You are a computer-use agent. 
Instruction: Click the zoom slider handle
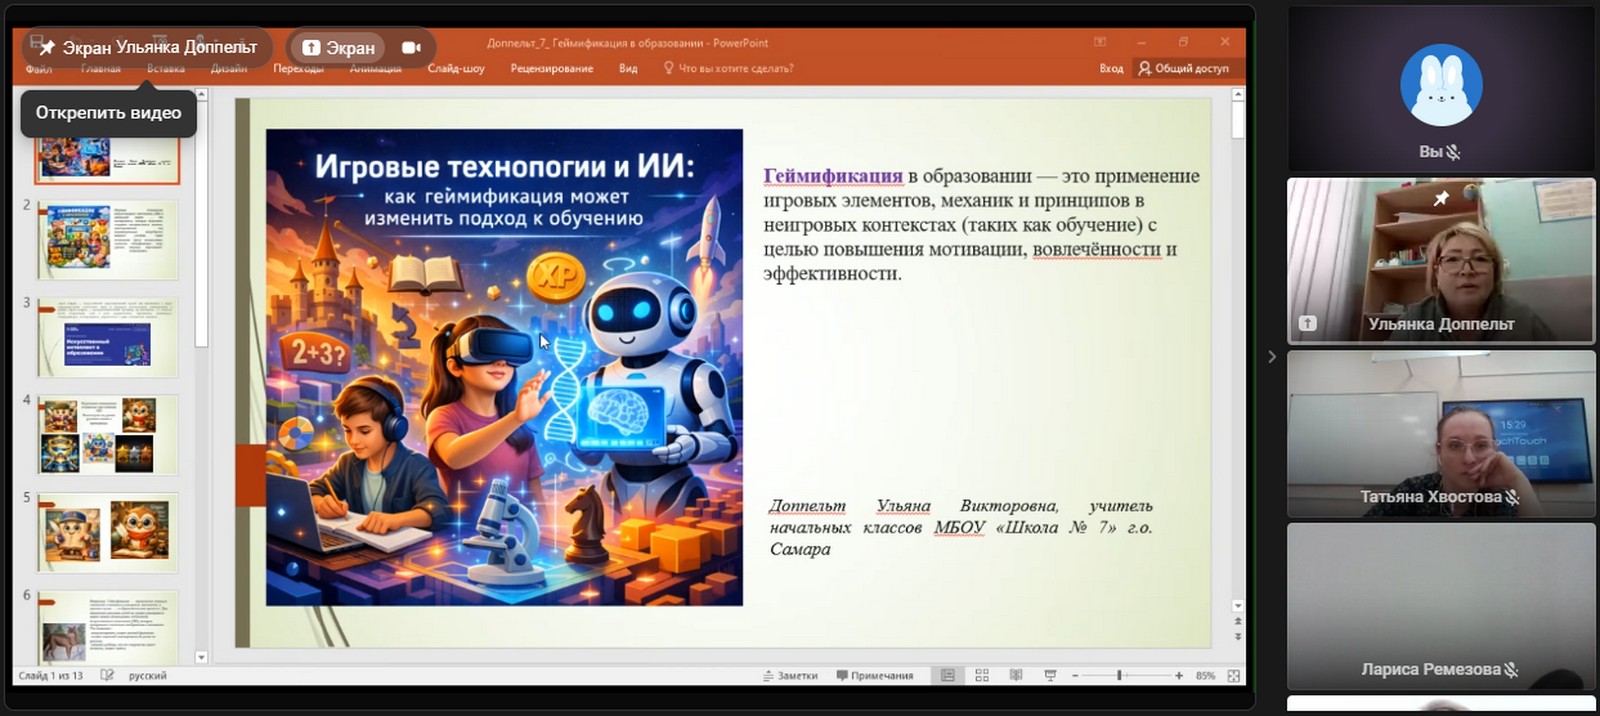(x=1119, y=676)
